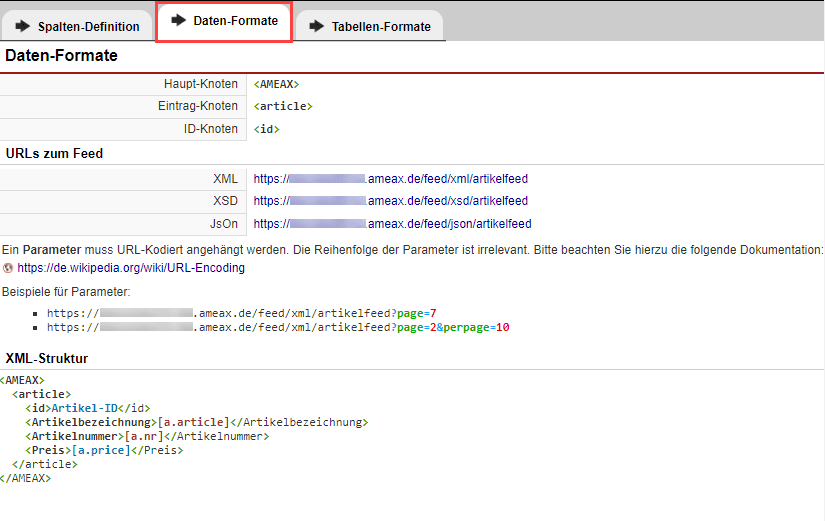The width and height of the screenshot is (825, 521).
Task: Visit the Wikipedia URL-Encoding link
Action: tap(131, 268)
